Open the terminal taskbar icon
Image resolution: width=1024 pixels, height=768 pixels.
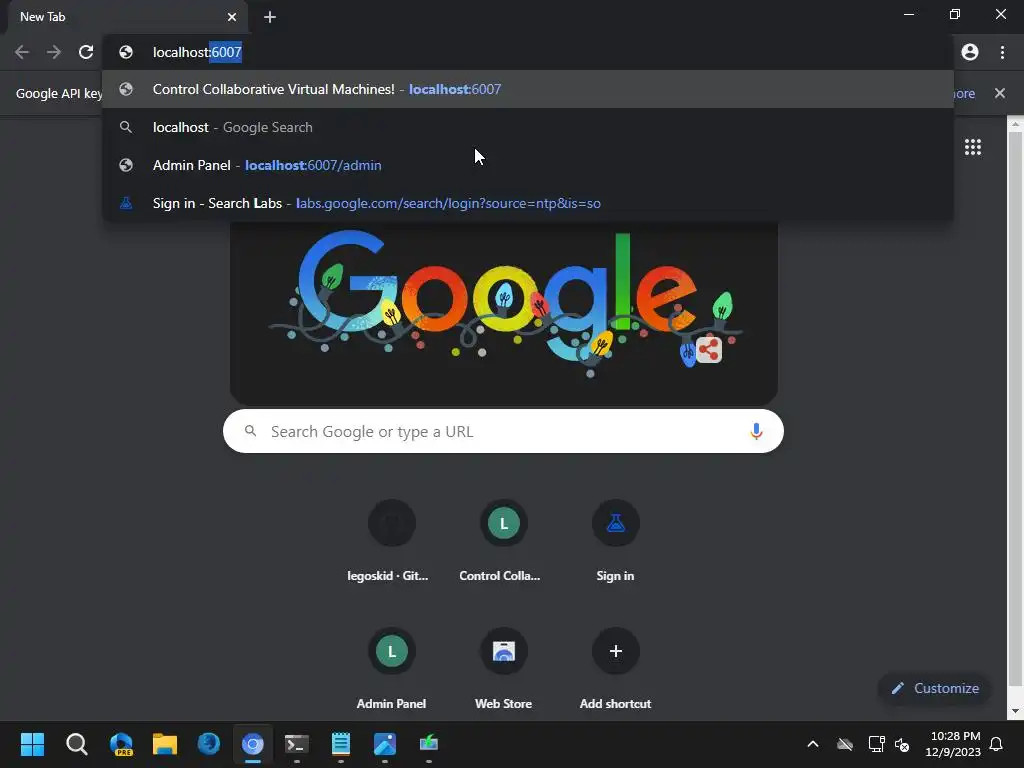point(296,744)
